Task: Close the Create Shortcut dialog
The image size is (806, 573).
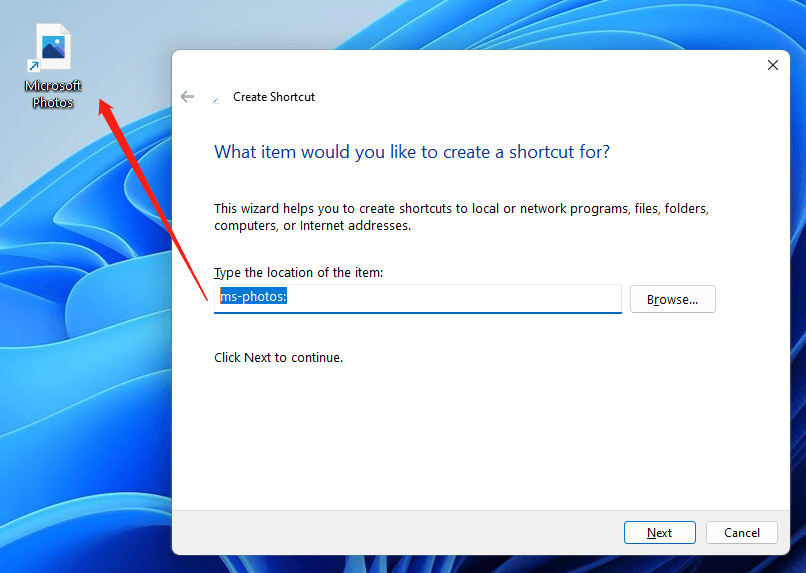Action: click(772, 65)
